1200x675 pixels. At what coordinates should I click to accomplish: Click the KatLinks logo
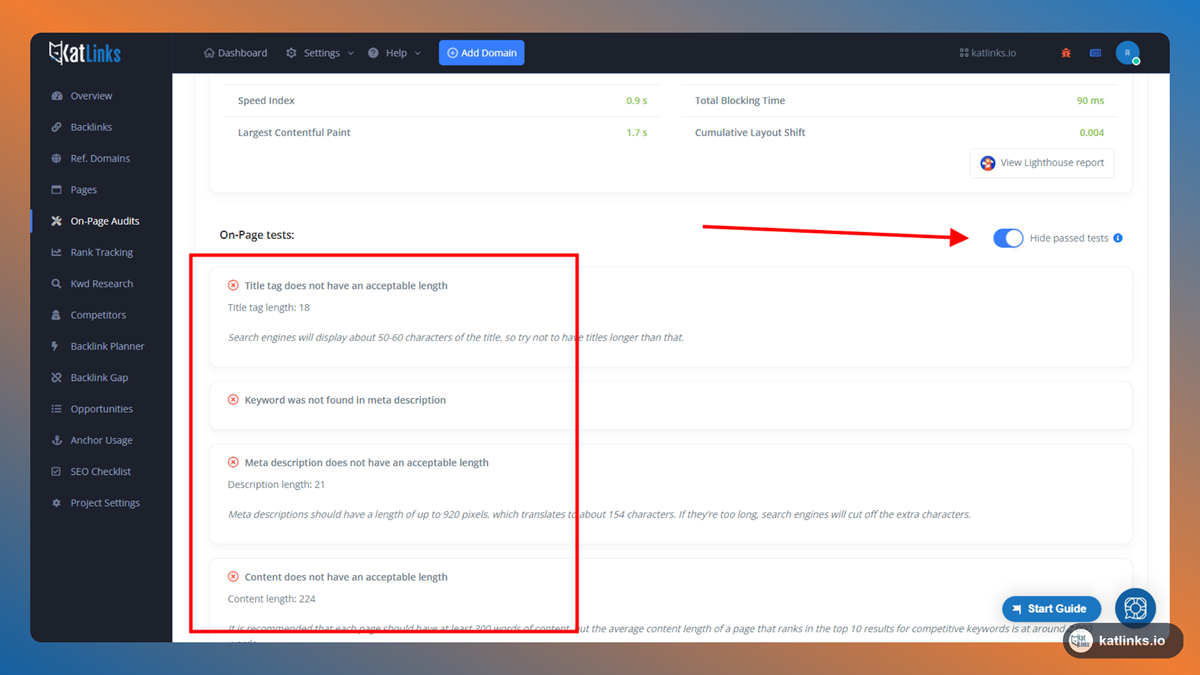click(x=85, y=53)
